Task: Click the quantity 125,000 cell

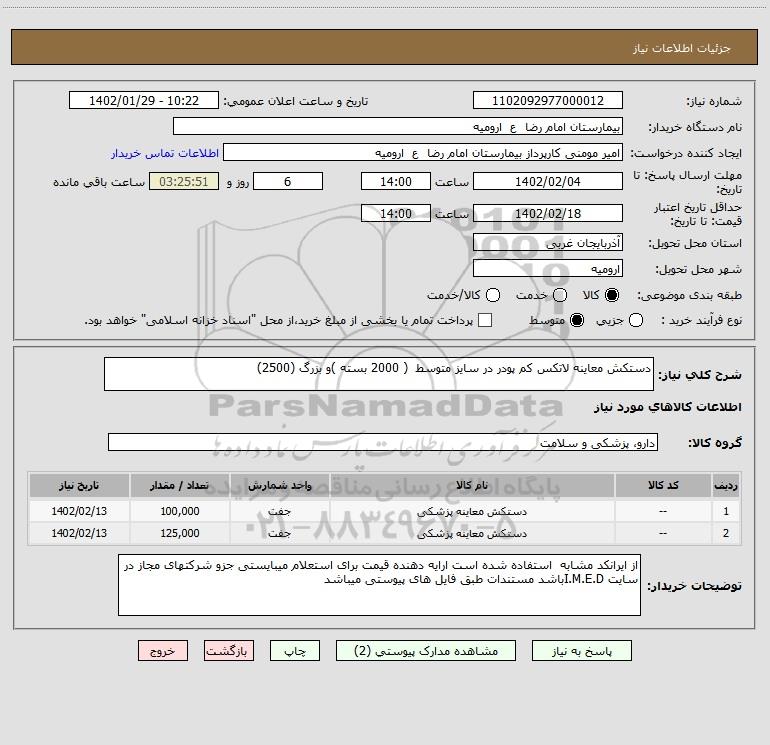Action: coord(180,533)
